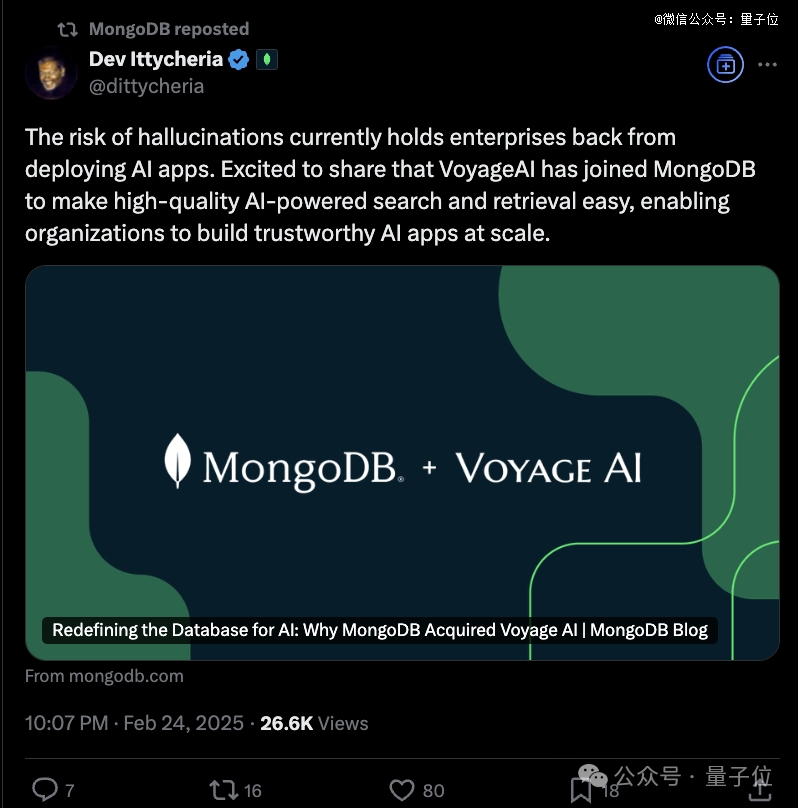Click the "From mongodb.com" source link

coord(104,675)
